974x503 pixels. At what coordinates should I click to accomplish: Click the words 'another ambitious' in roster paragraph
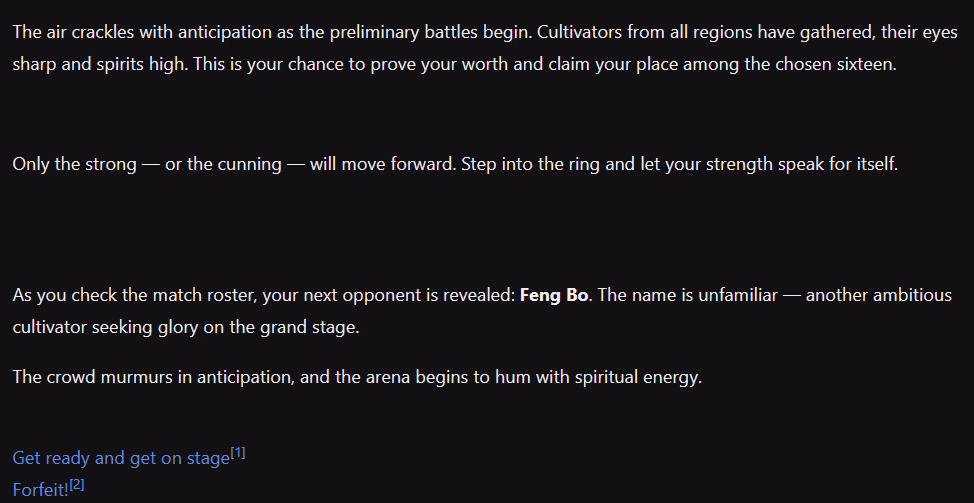[x=878, y=295]
